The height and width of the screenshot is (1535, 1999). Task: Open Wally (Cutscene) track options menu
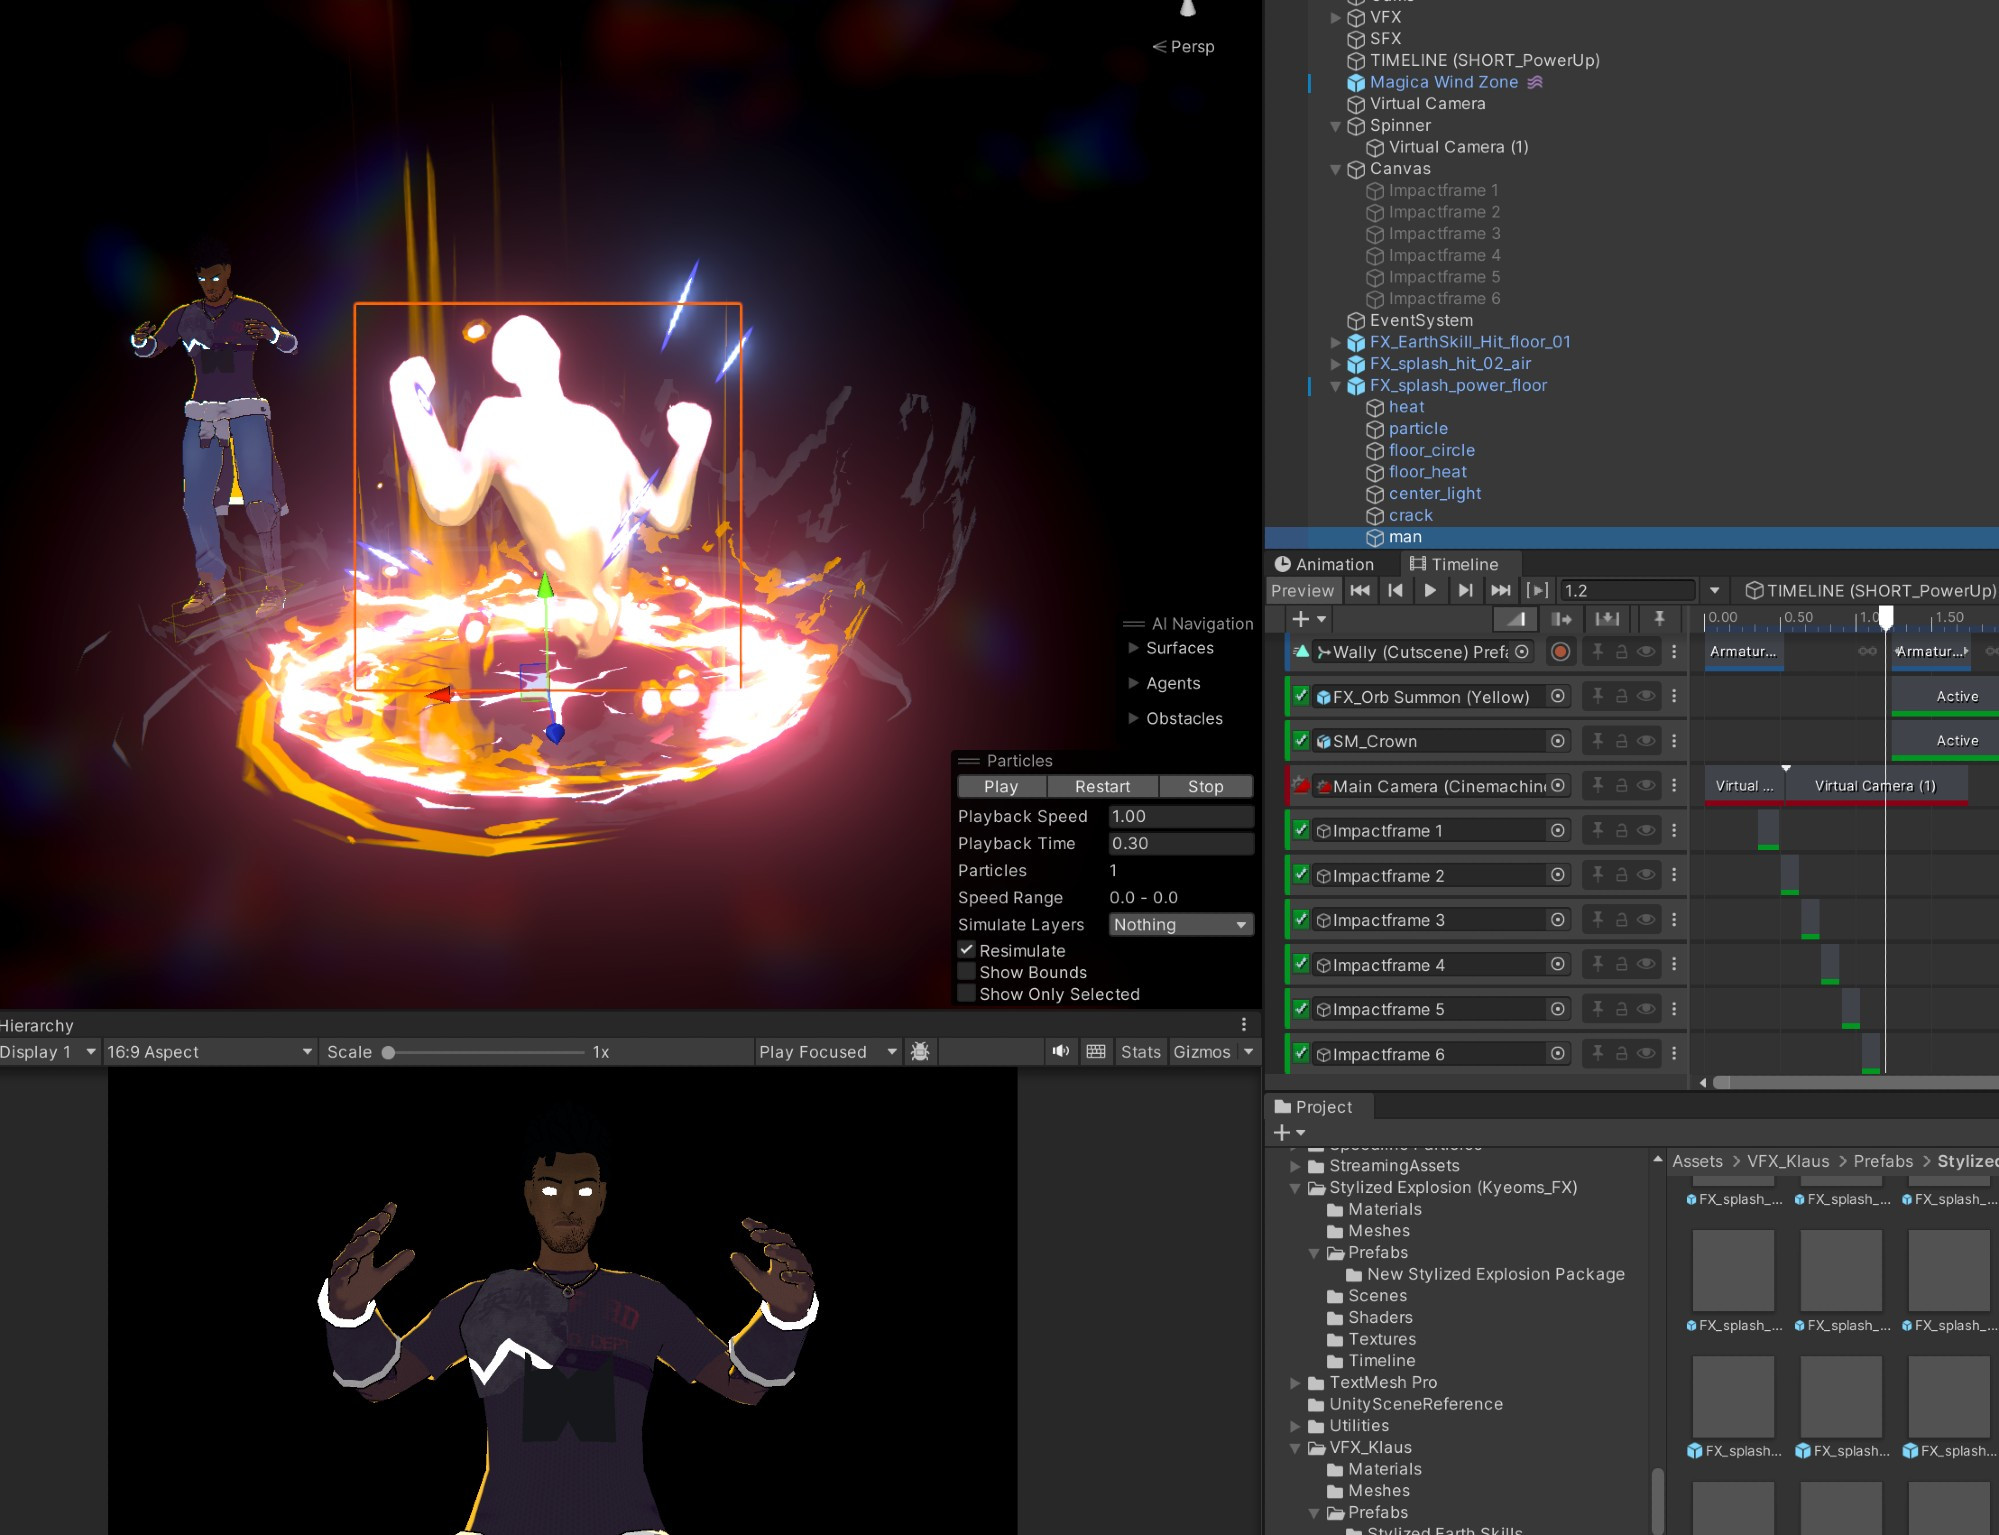click(x=1674, y=652)
